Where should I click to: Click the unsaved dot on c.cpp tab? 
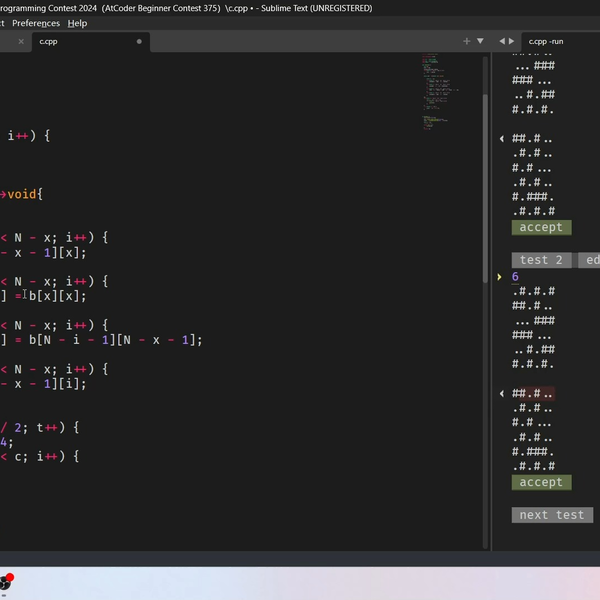point(139,42)
